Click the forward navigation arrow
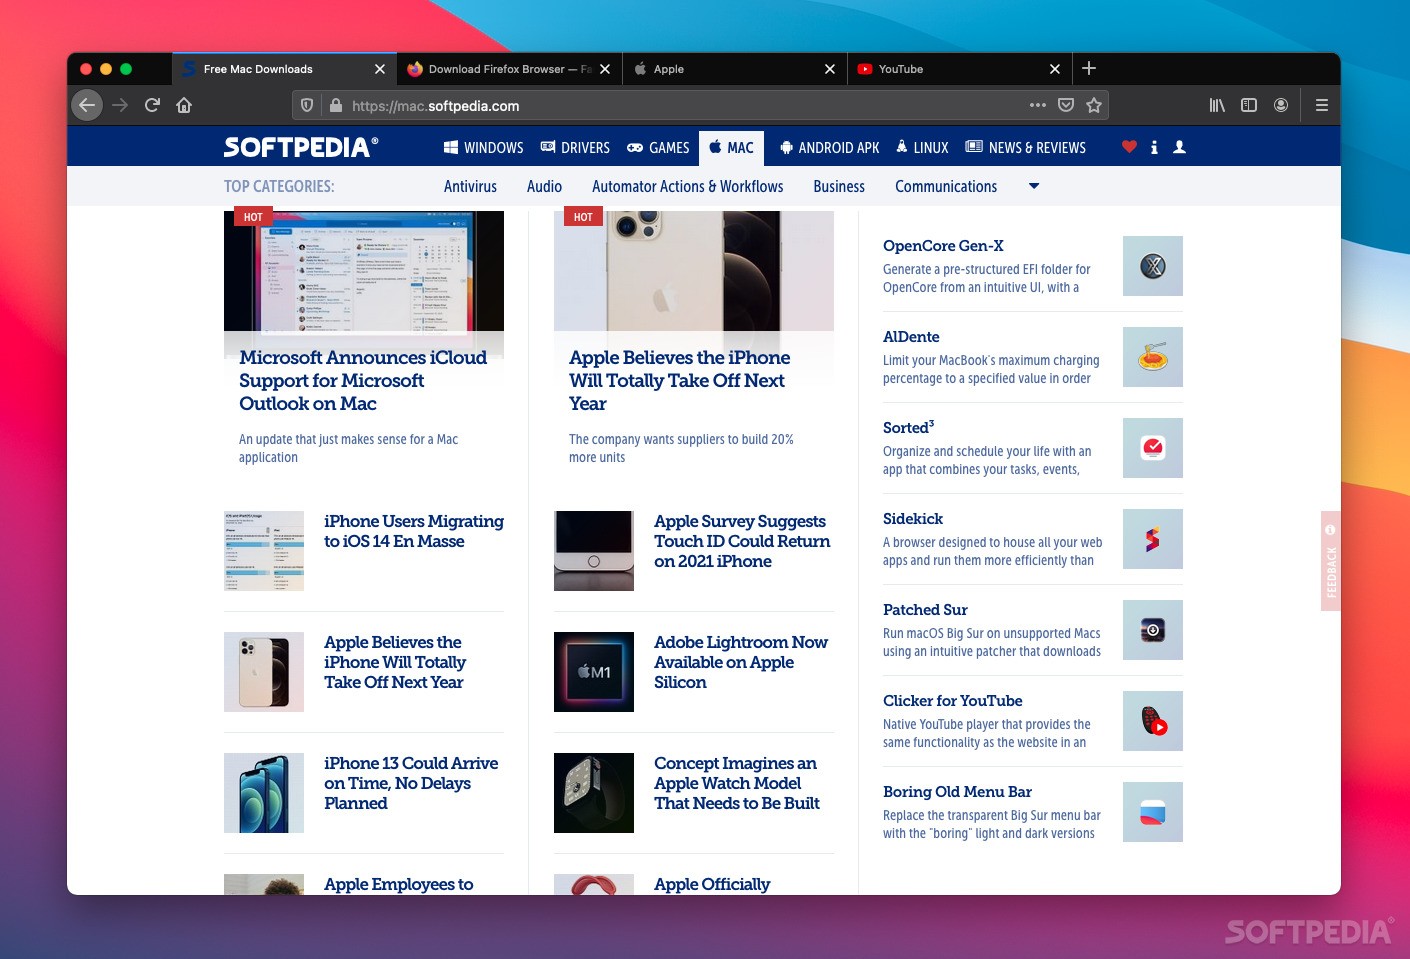The height and width of the screenshot is (959, 1410). click(120, 105)
